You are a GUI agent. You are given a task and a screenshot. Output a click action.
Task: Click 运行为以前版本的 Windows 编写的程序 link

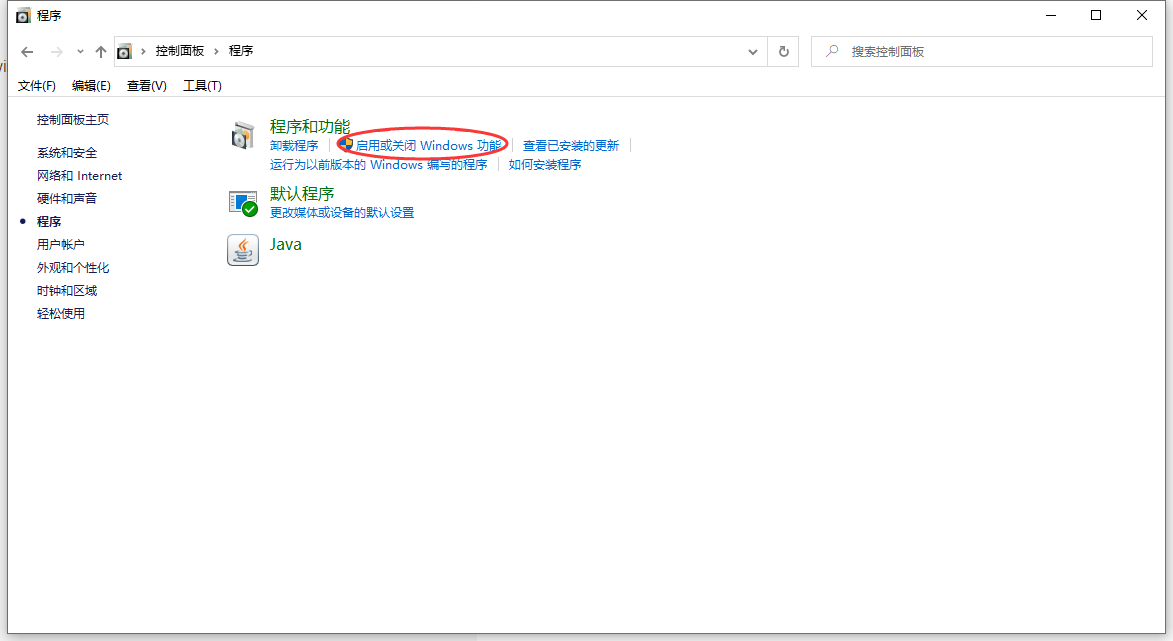point(379,165)
